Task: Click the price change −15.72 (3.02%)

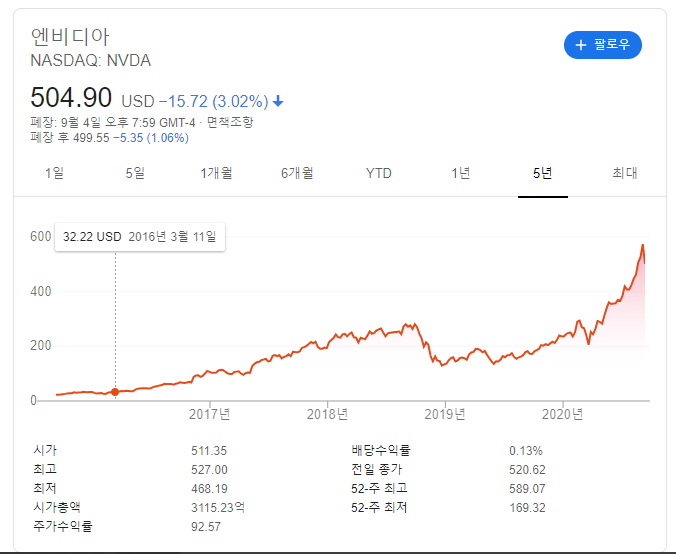Action: click(x=214, y=102)
